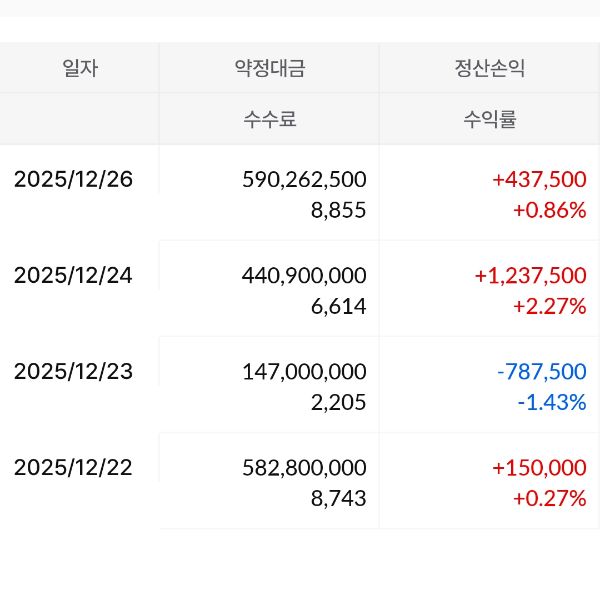Open the 2025/12/26 date row

(x=73, y=180)
